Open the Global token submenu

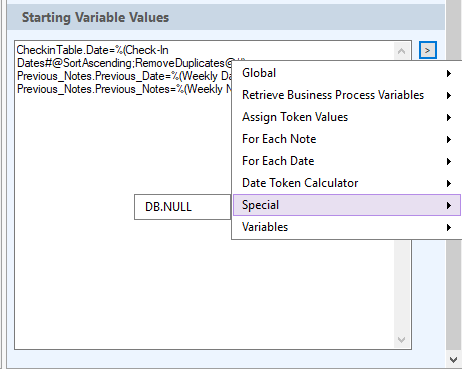click(x=347, y=73)
